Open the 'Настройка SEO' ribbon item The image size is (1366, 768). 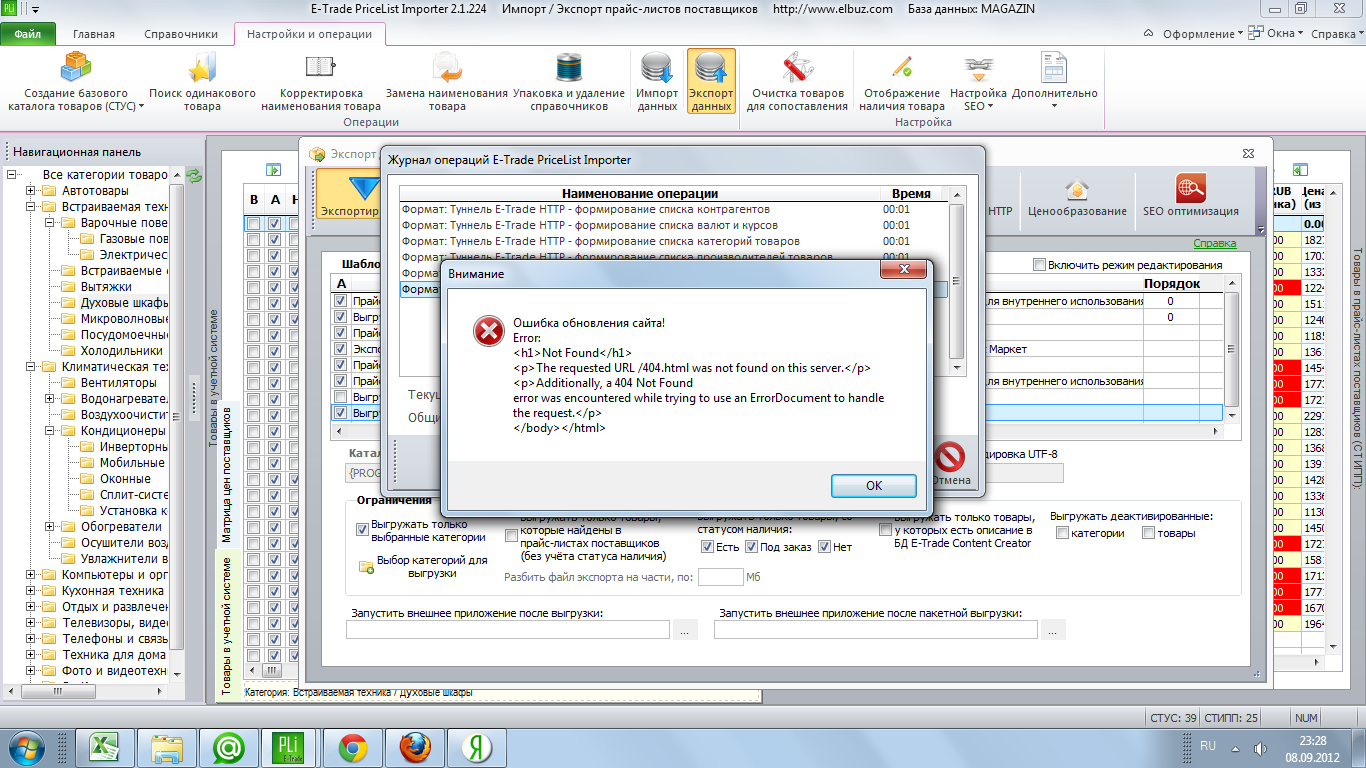[978, 81]
